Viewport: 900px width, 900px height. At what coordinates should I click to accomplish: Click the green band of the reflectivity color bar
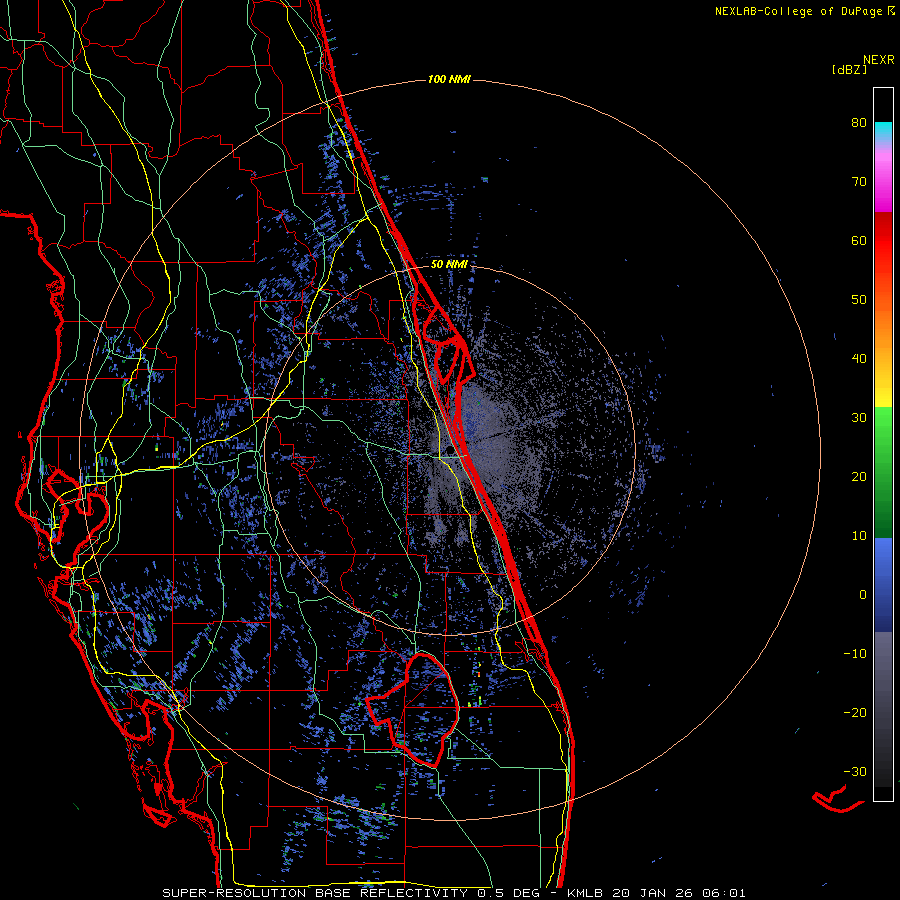coord(883,472)
